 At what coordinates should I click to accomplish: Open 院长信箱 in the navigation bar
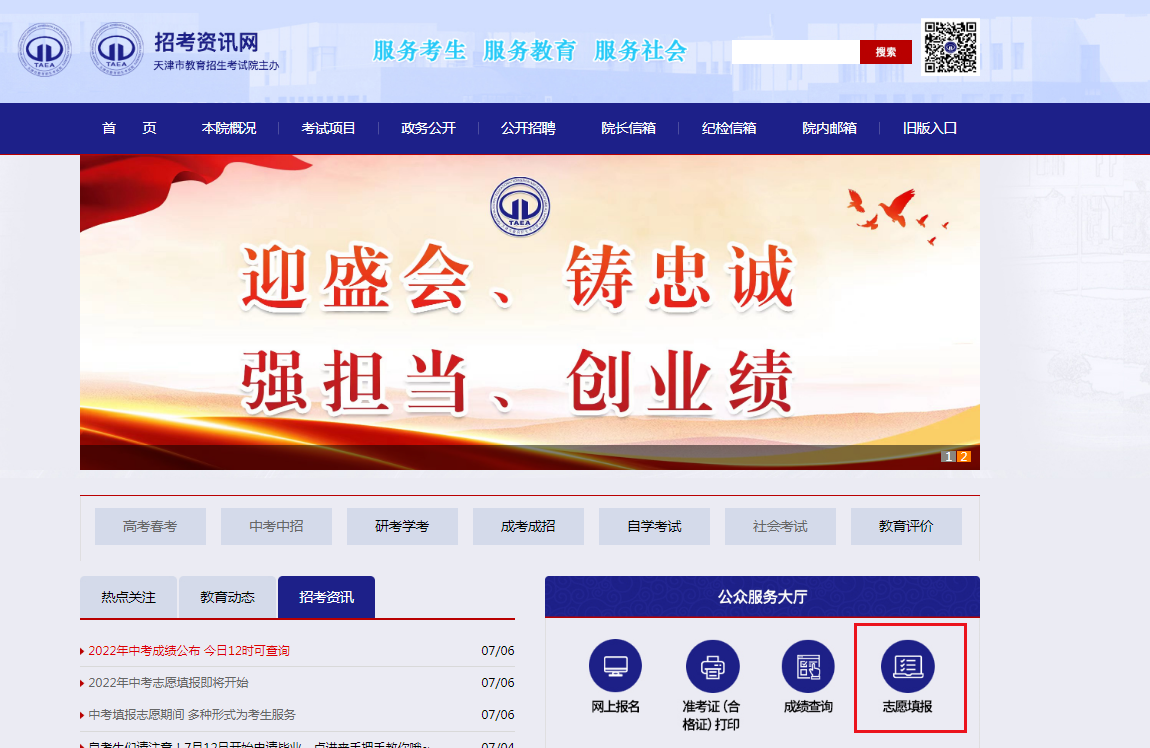coord(628,128)
